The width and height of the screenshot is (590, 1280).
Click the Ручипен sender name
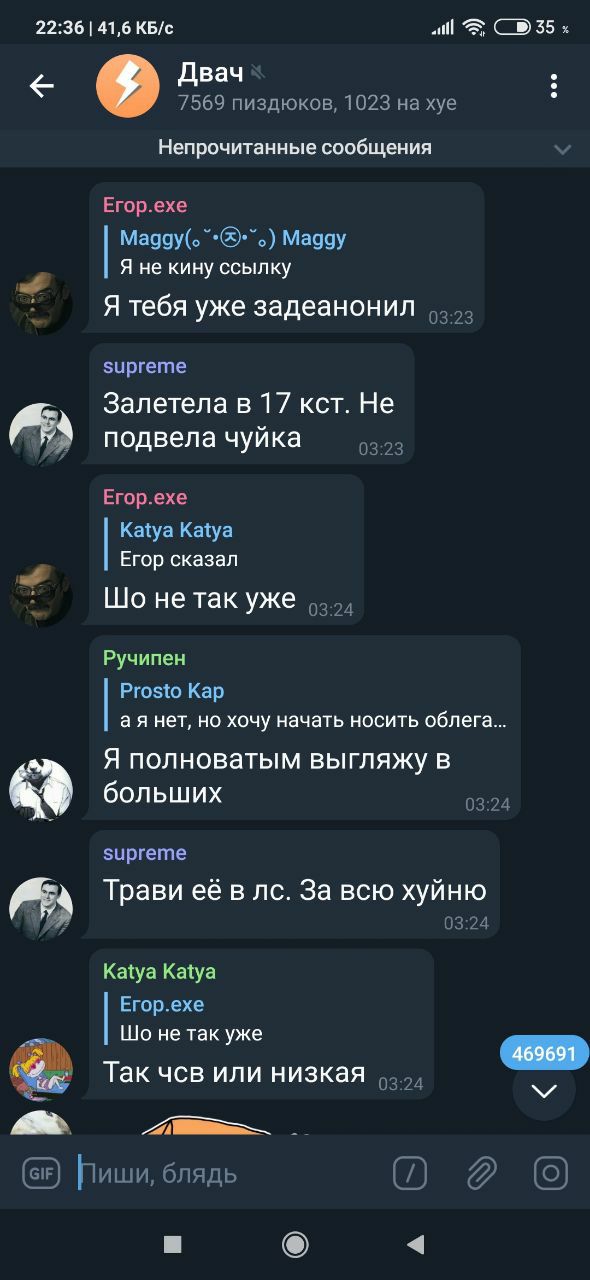(144, 658)
